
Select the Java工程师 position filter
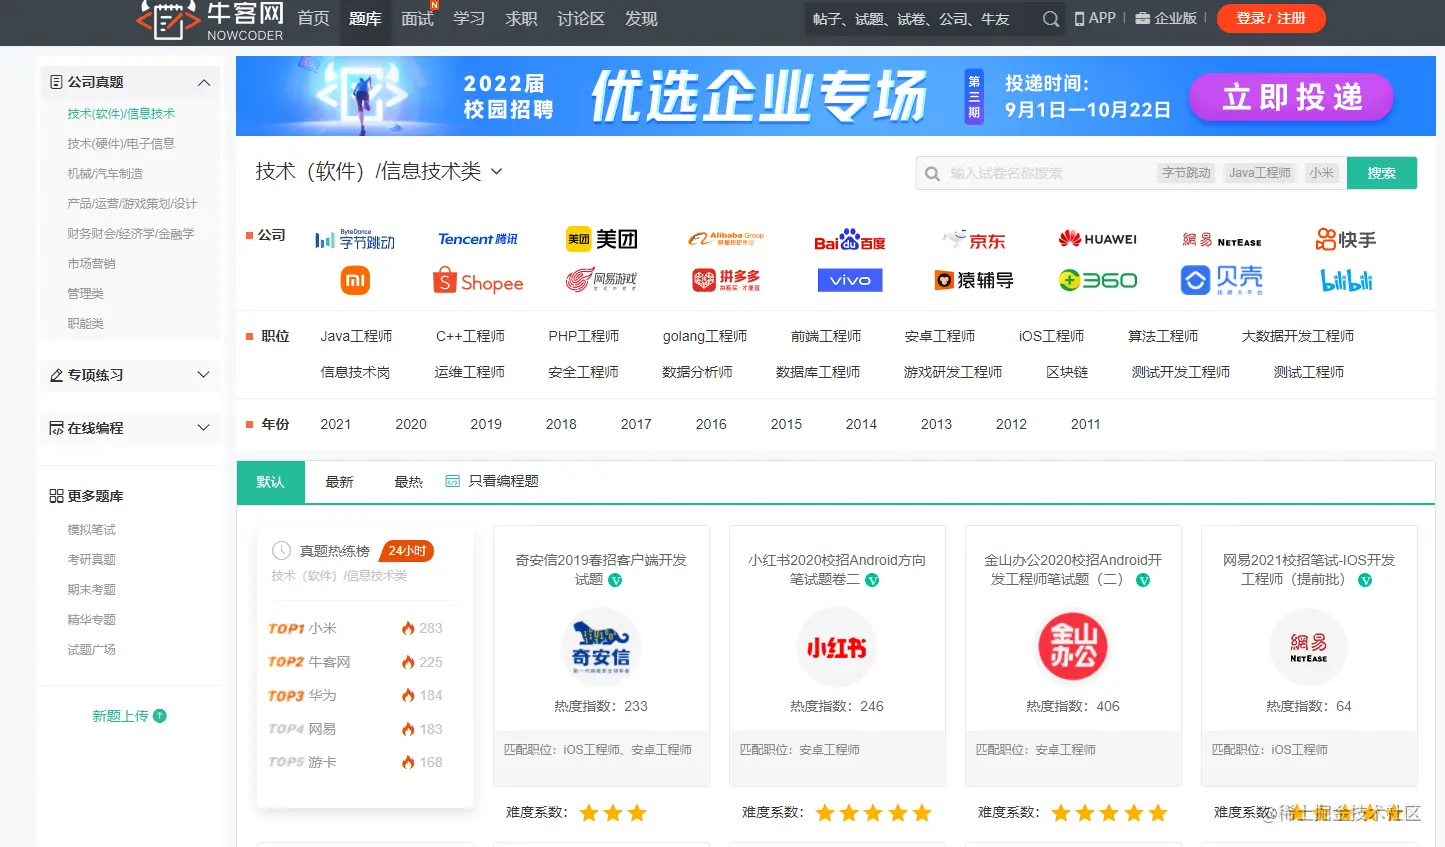click(356, 336)
